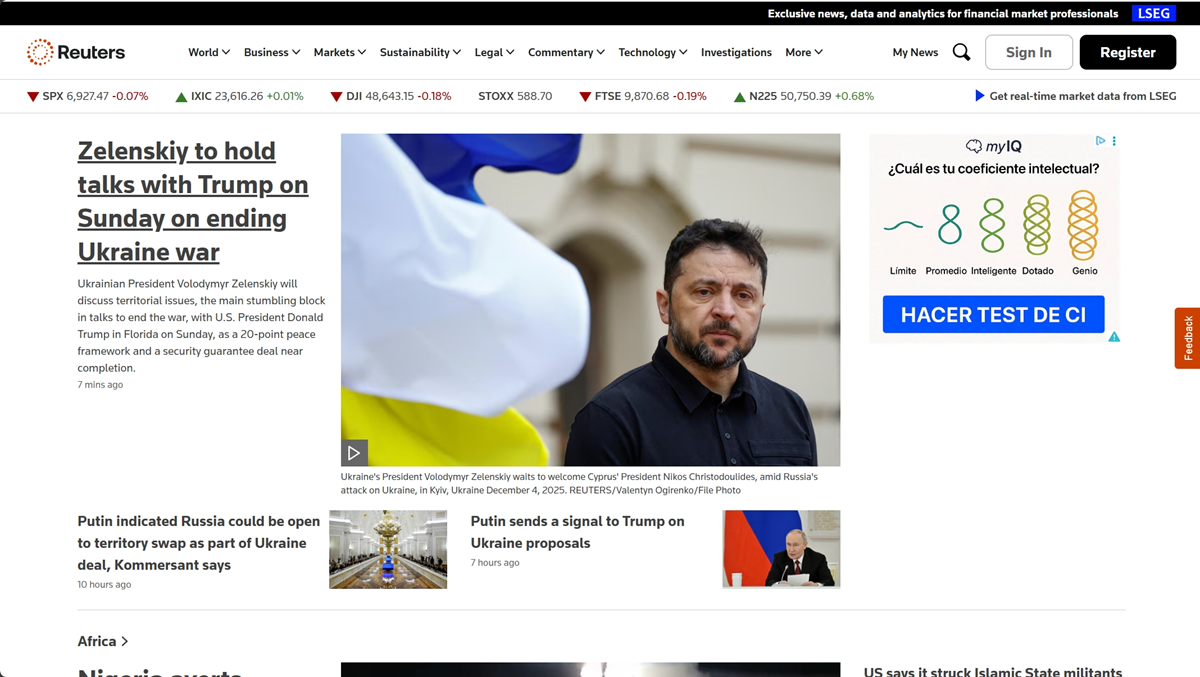
Task: Click the N225 green up-arrow ticker
Action: pos(739,97)
